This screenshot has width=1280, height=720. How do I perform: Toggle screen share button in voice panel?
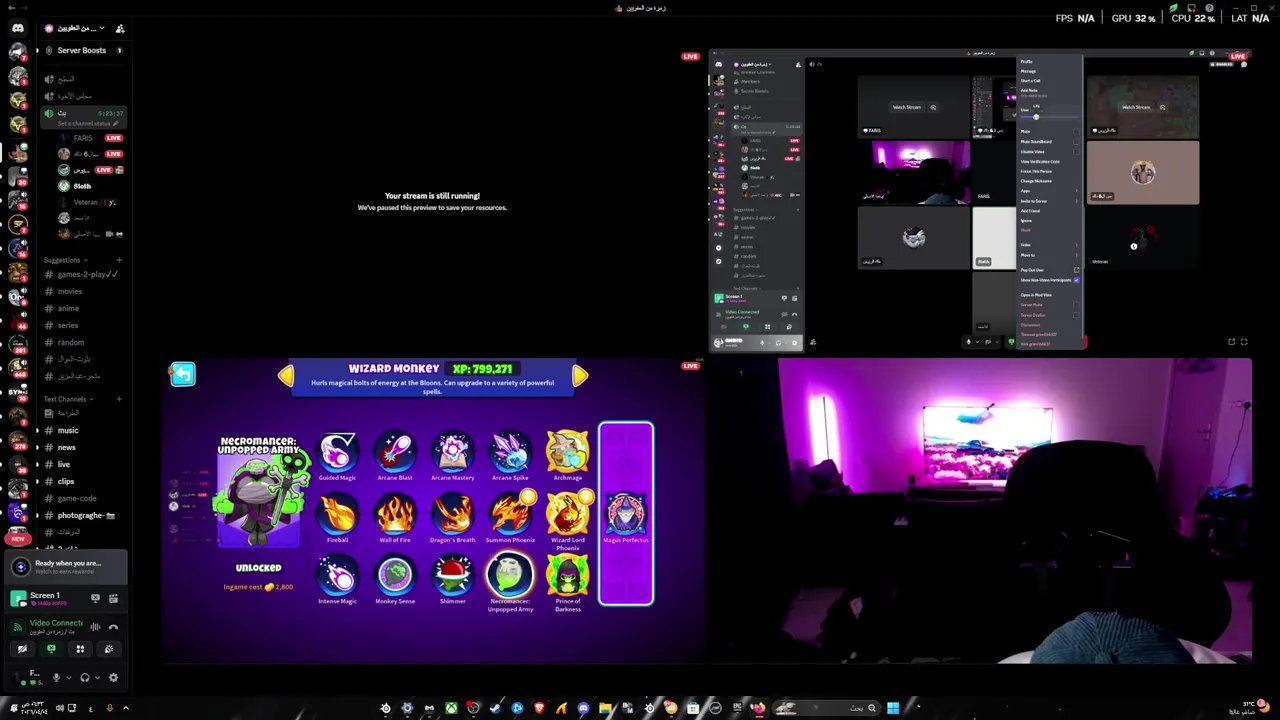(x=51, y=649)
